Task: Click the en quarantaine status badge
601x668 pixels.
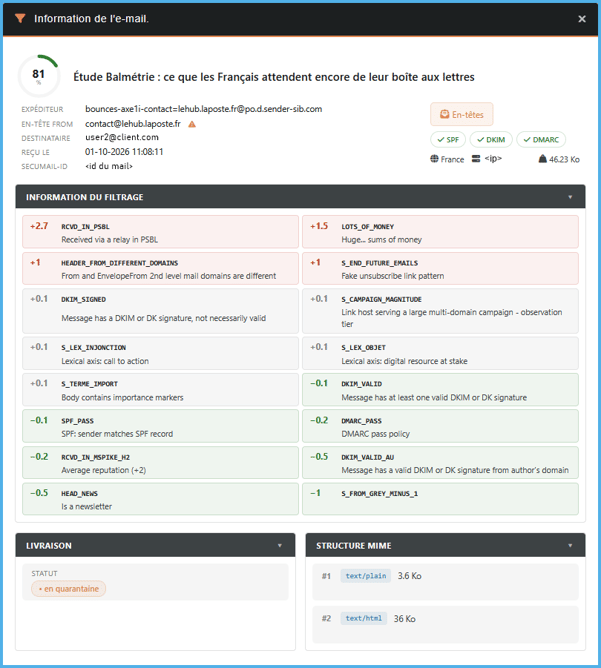Action: tap(69, 589)
